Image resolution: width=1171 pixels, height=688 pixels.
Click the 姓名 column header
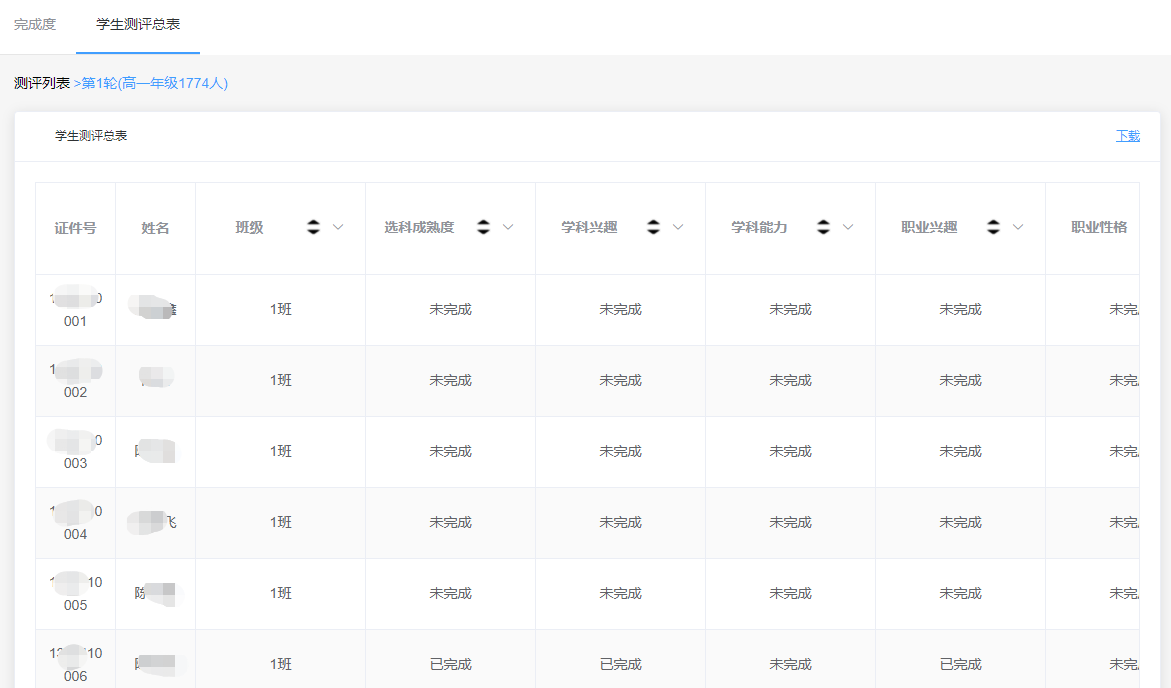pyautogui.click(x=155, y=228)
